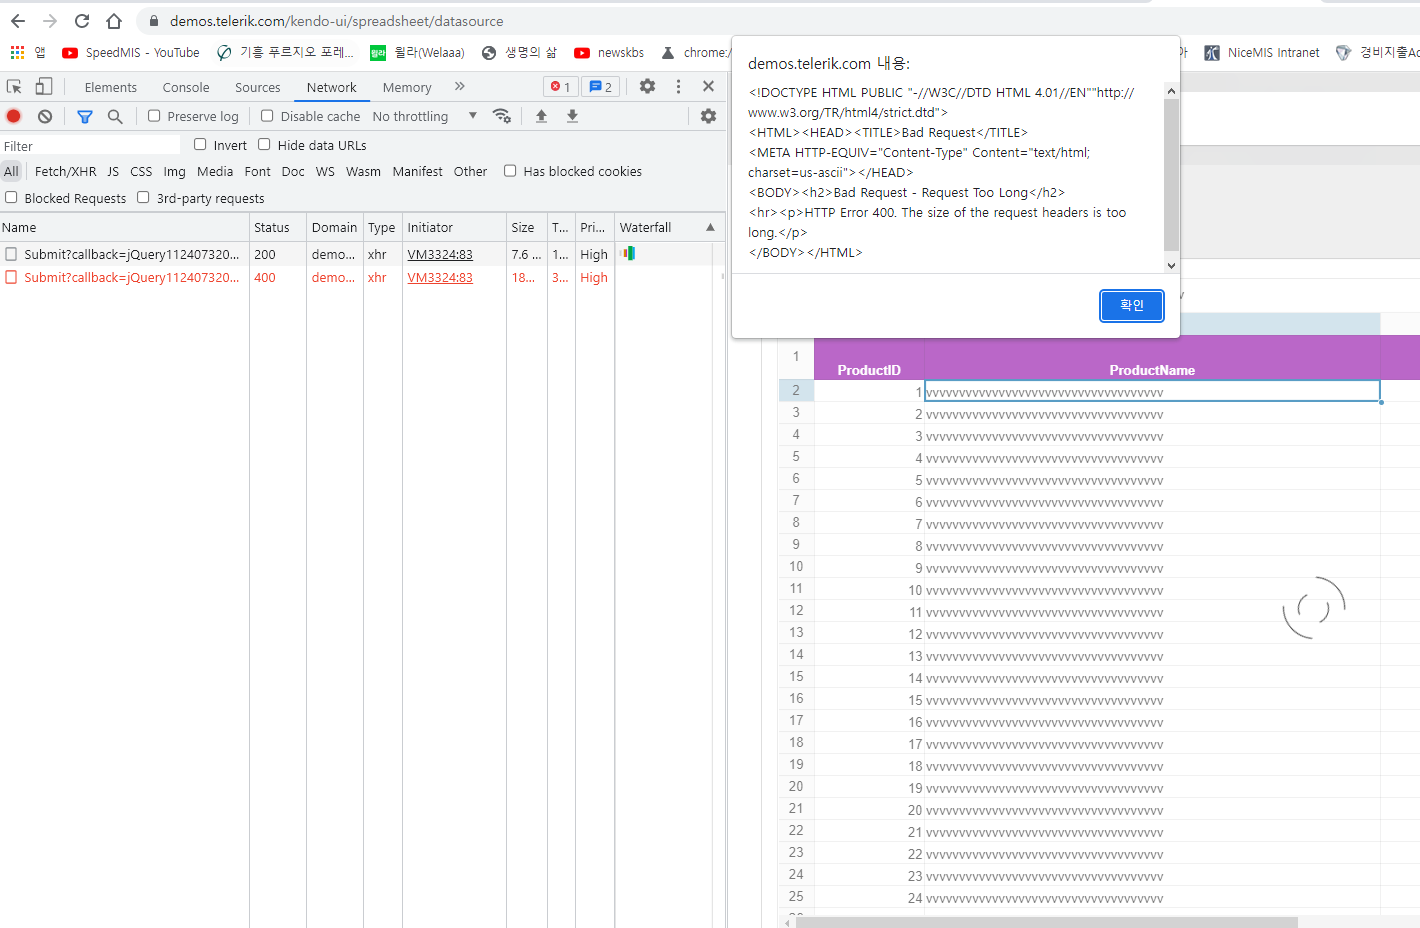Switch to the Sources tab
1420x928 pixels.
258,88
